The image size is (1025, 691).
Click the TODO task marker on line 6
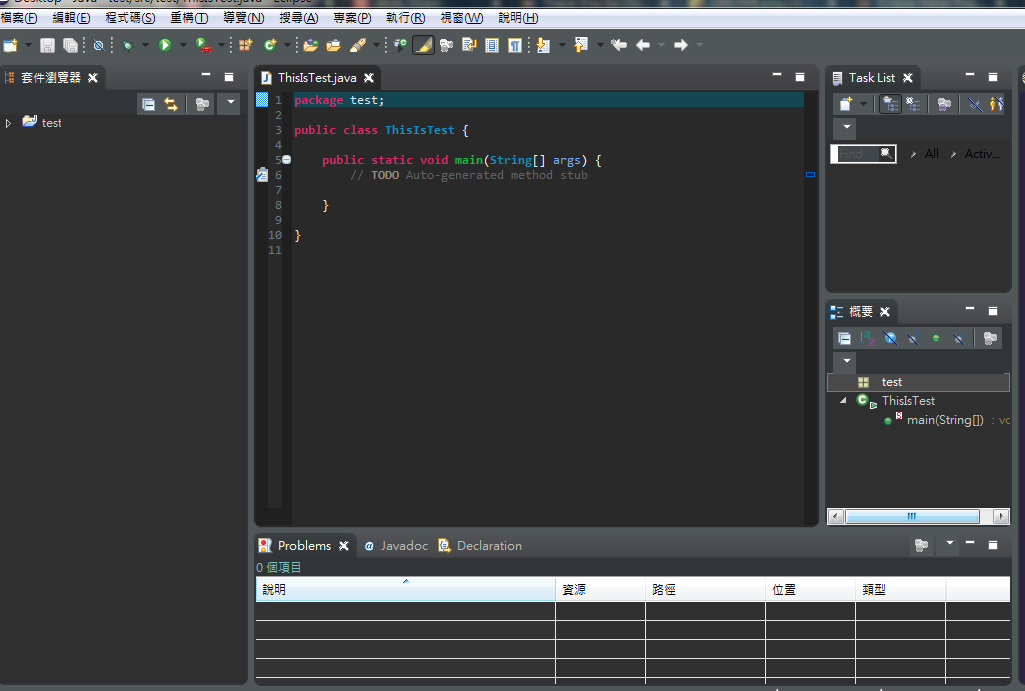coord(262,175)
